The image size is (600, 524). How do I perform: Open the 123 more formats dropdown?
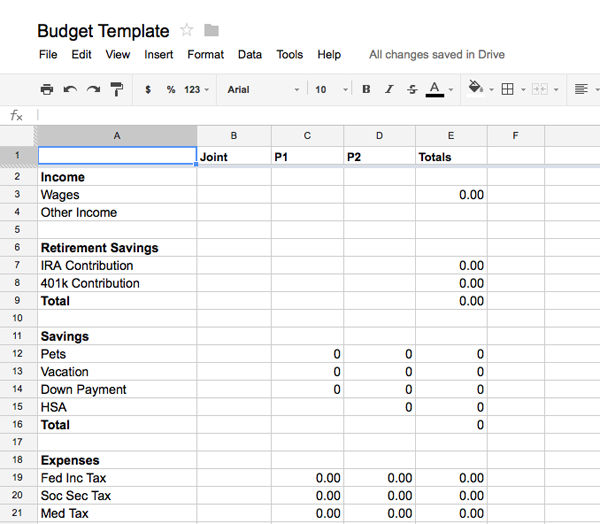pyautogui.click(x=196, y=90)
